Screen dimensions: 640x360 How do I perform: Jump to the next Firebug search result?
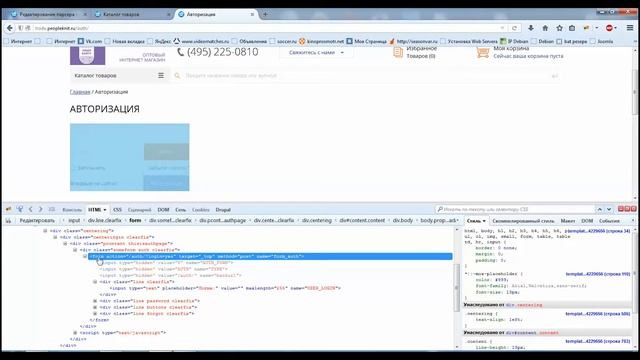tap(609, 209)
